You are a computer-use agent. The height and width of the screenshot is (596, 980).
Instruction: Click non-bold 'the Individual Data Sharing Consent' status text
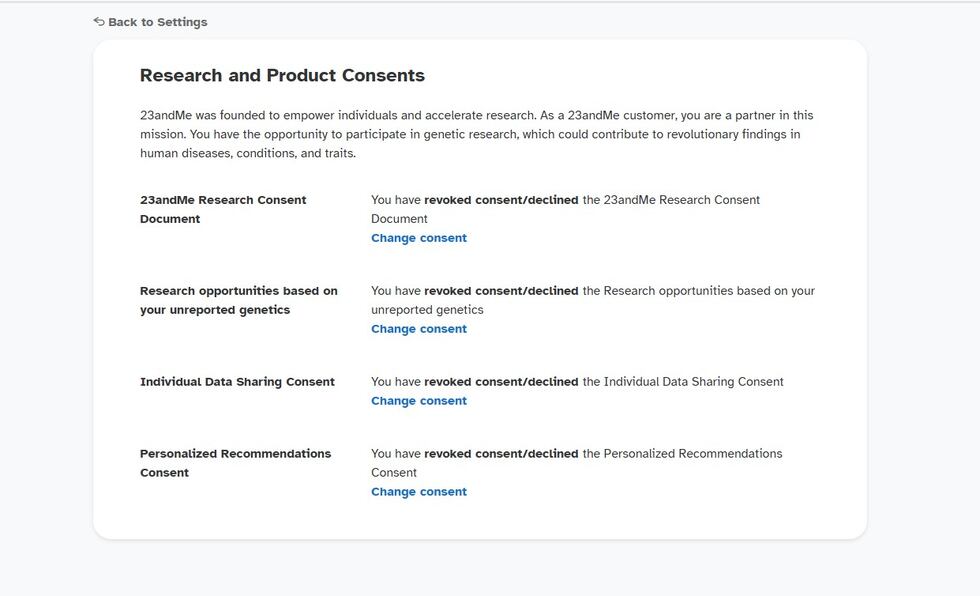click(683, 382)
